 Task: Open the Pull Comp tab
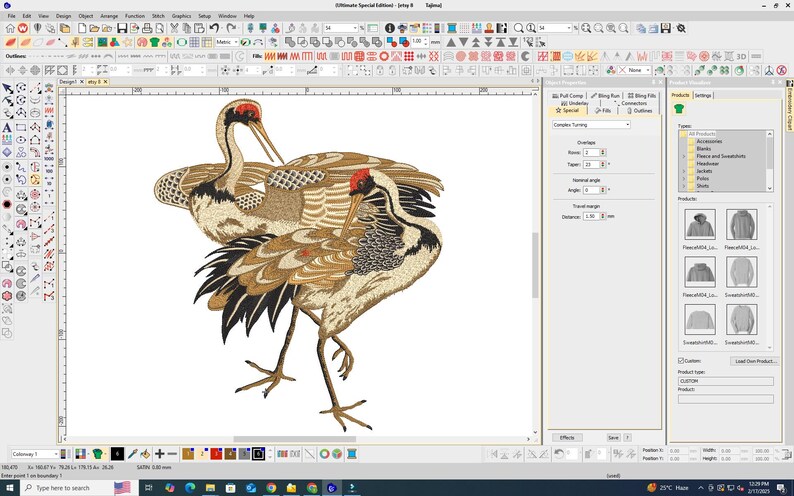[568, 96]
